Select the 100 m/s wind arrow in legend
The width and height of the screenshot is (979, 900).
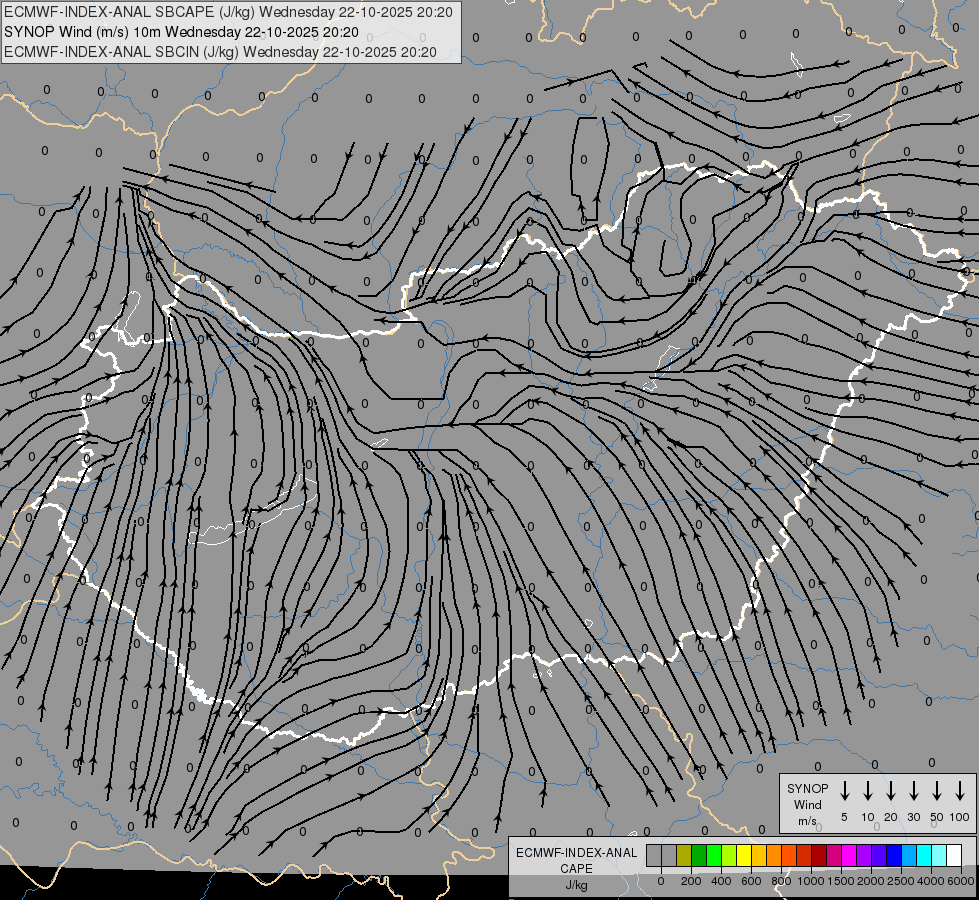[960, 791]
